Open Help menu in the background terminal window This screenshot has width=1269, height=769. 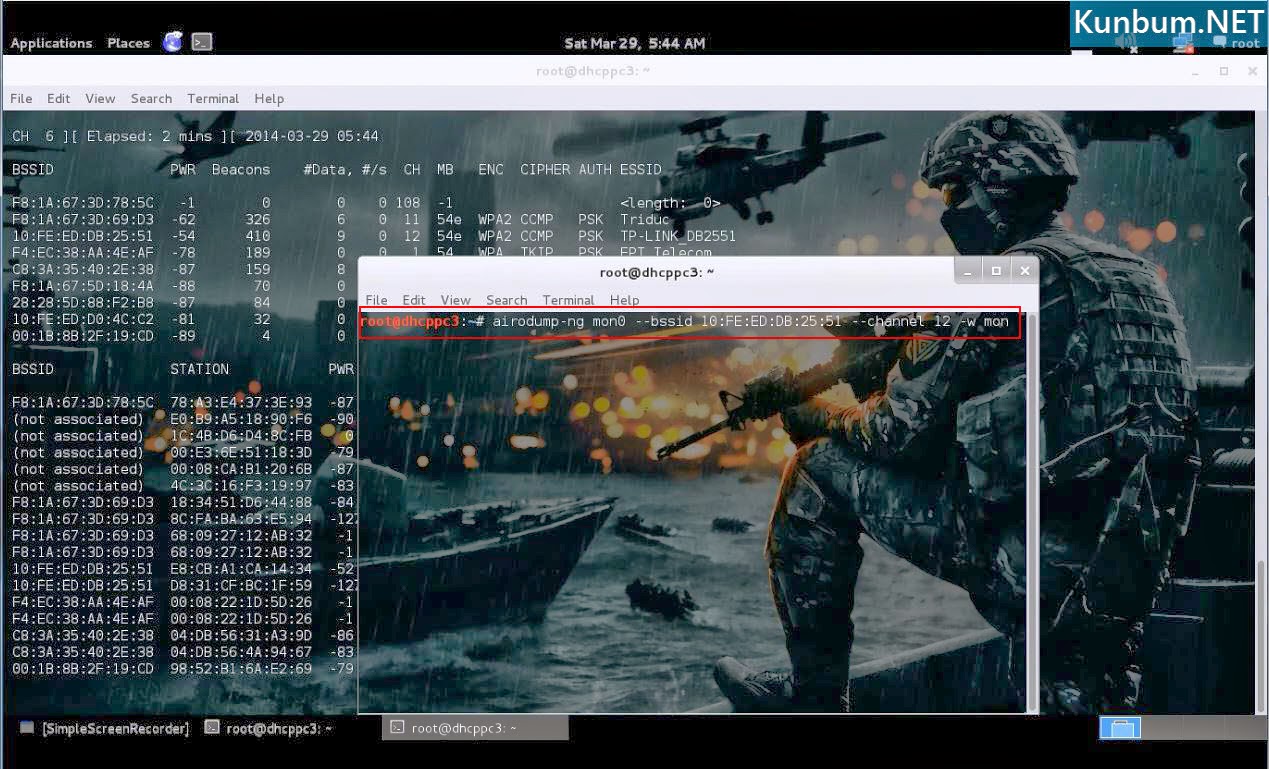tap(269, 98)
